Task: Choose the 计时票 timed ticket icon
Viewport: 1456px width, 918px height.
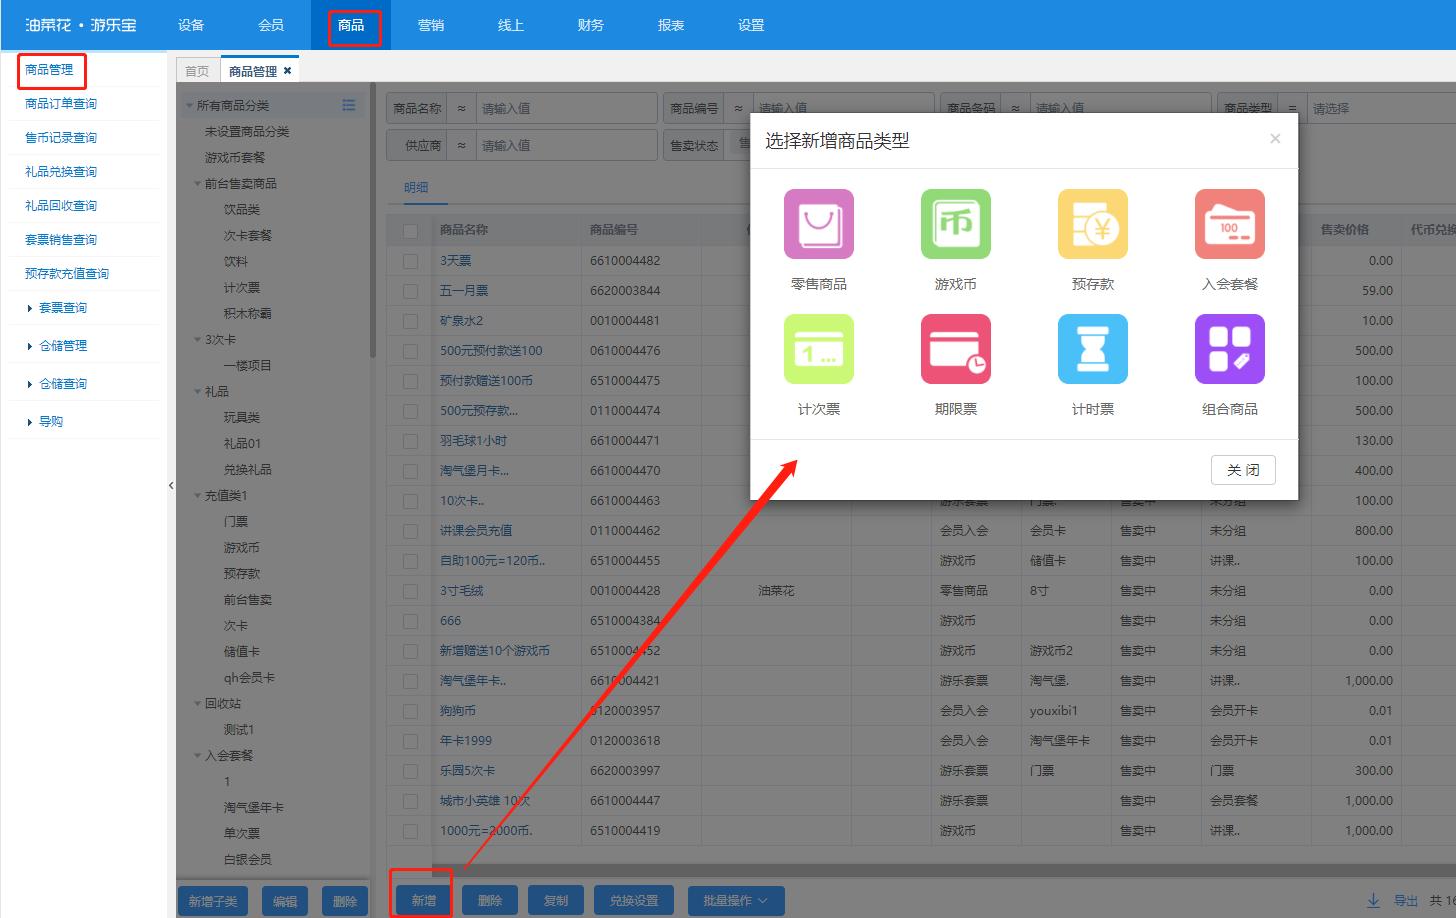Action: point(1093,349)
